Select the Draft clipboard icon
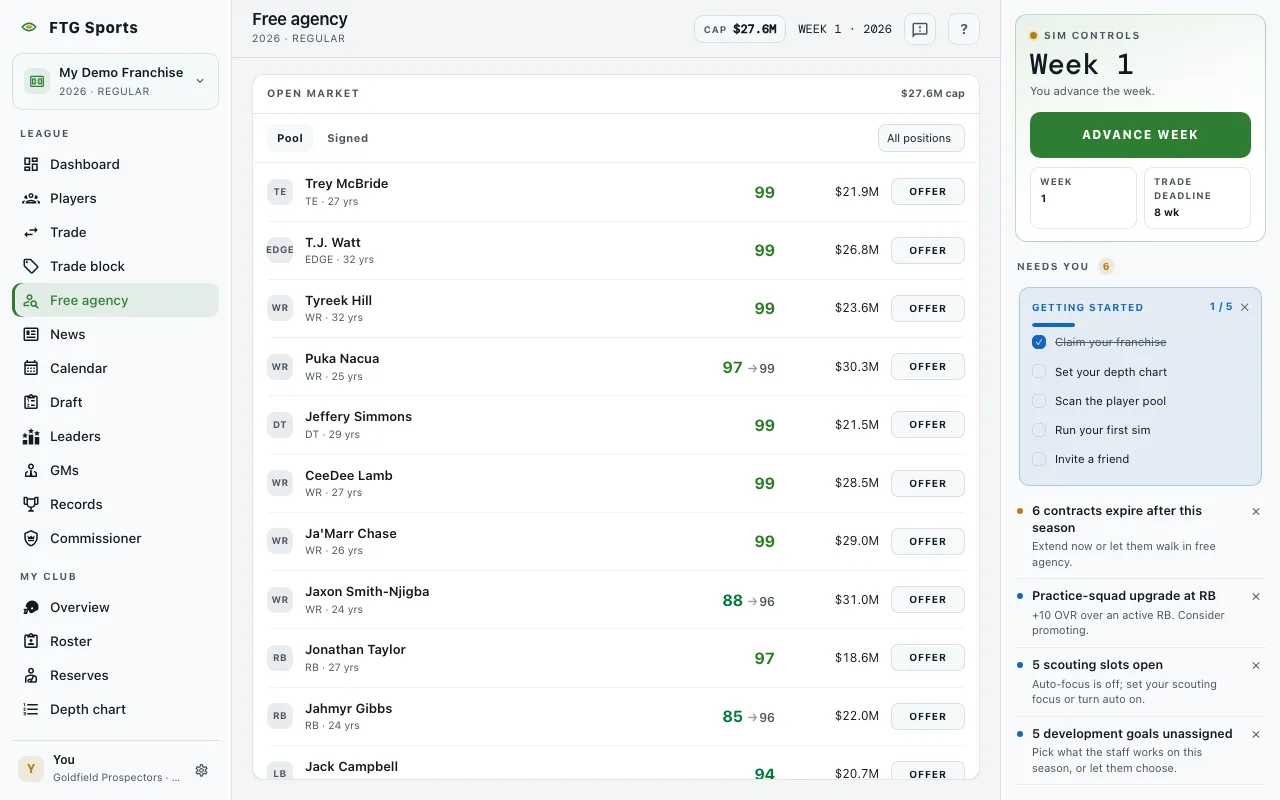 31,402
